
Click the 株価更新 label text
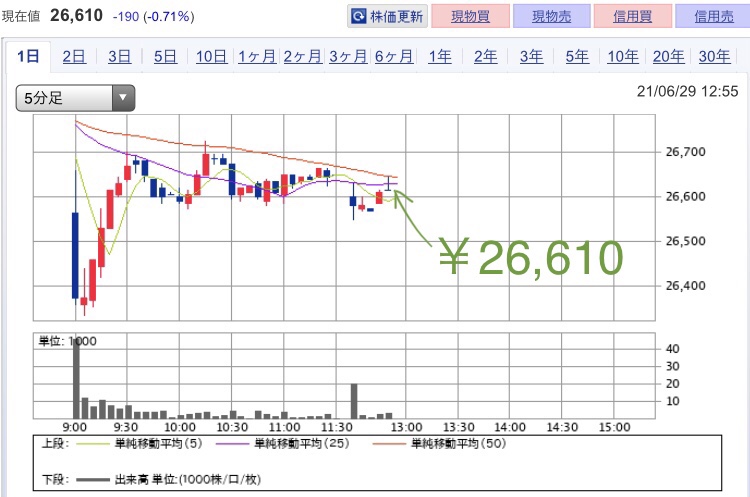point(397,17)
